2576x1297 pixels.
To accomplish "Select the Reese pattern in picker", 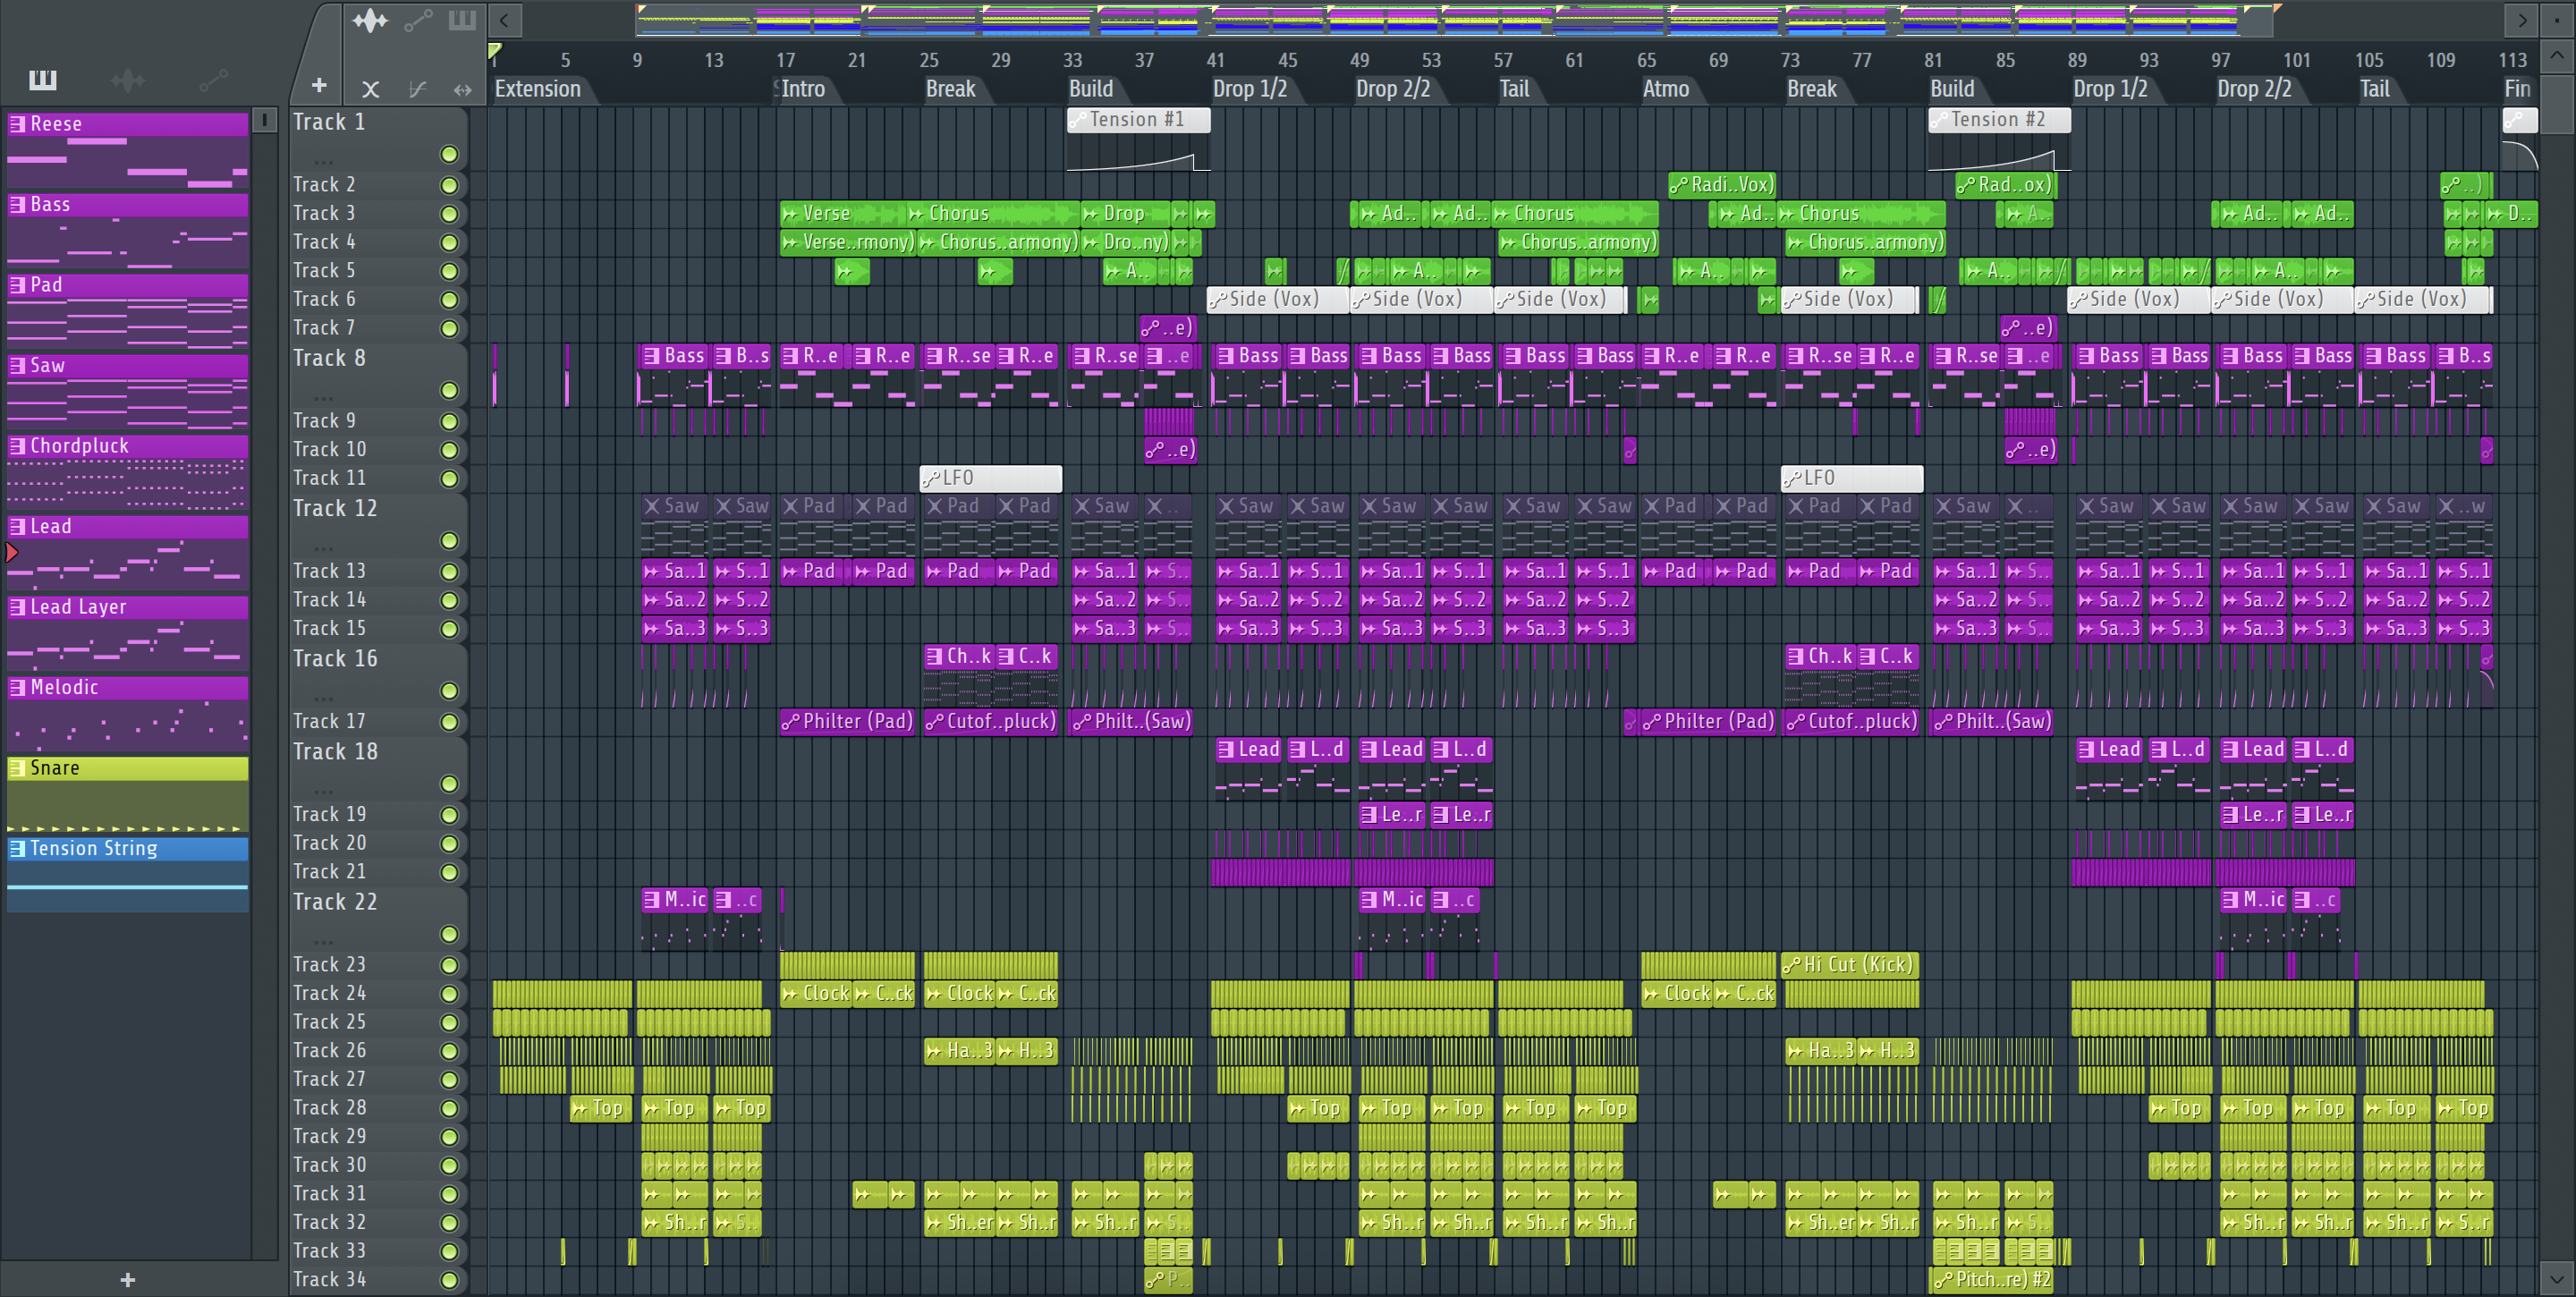I will (x=128, y=150).
